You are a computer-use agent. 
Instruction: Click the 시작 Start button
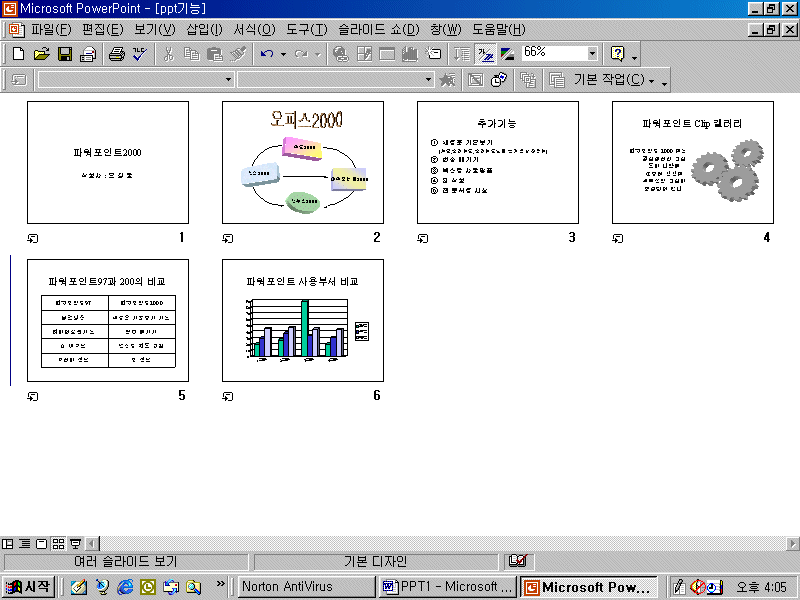28,587
